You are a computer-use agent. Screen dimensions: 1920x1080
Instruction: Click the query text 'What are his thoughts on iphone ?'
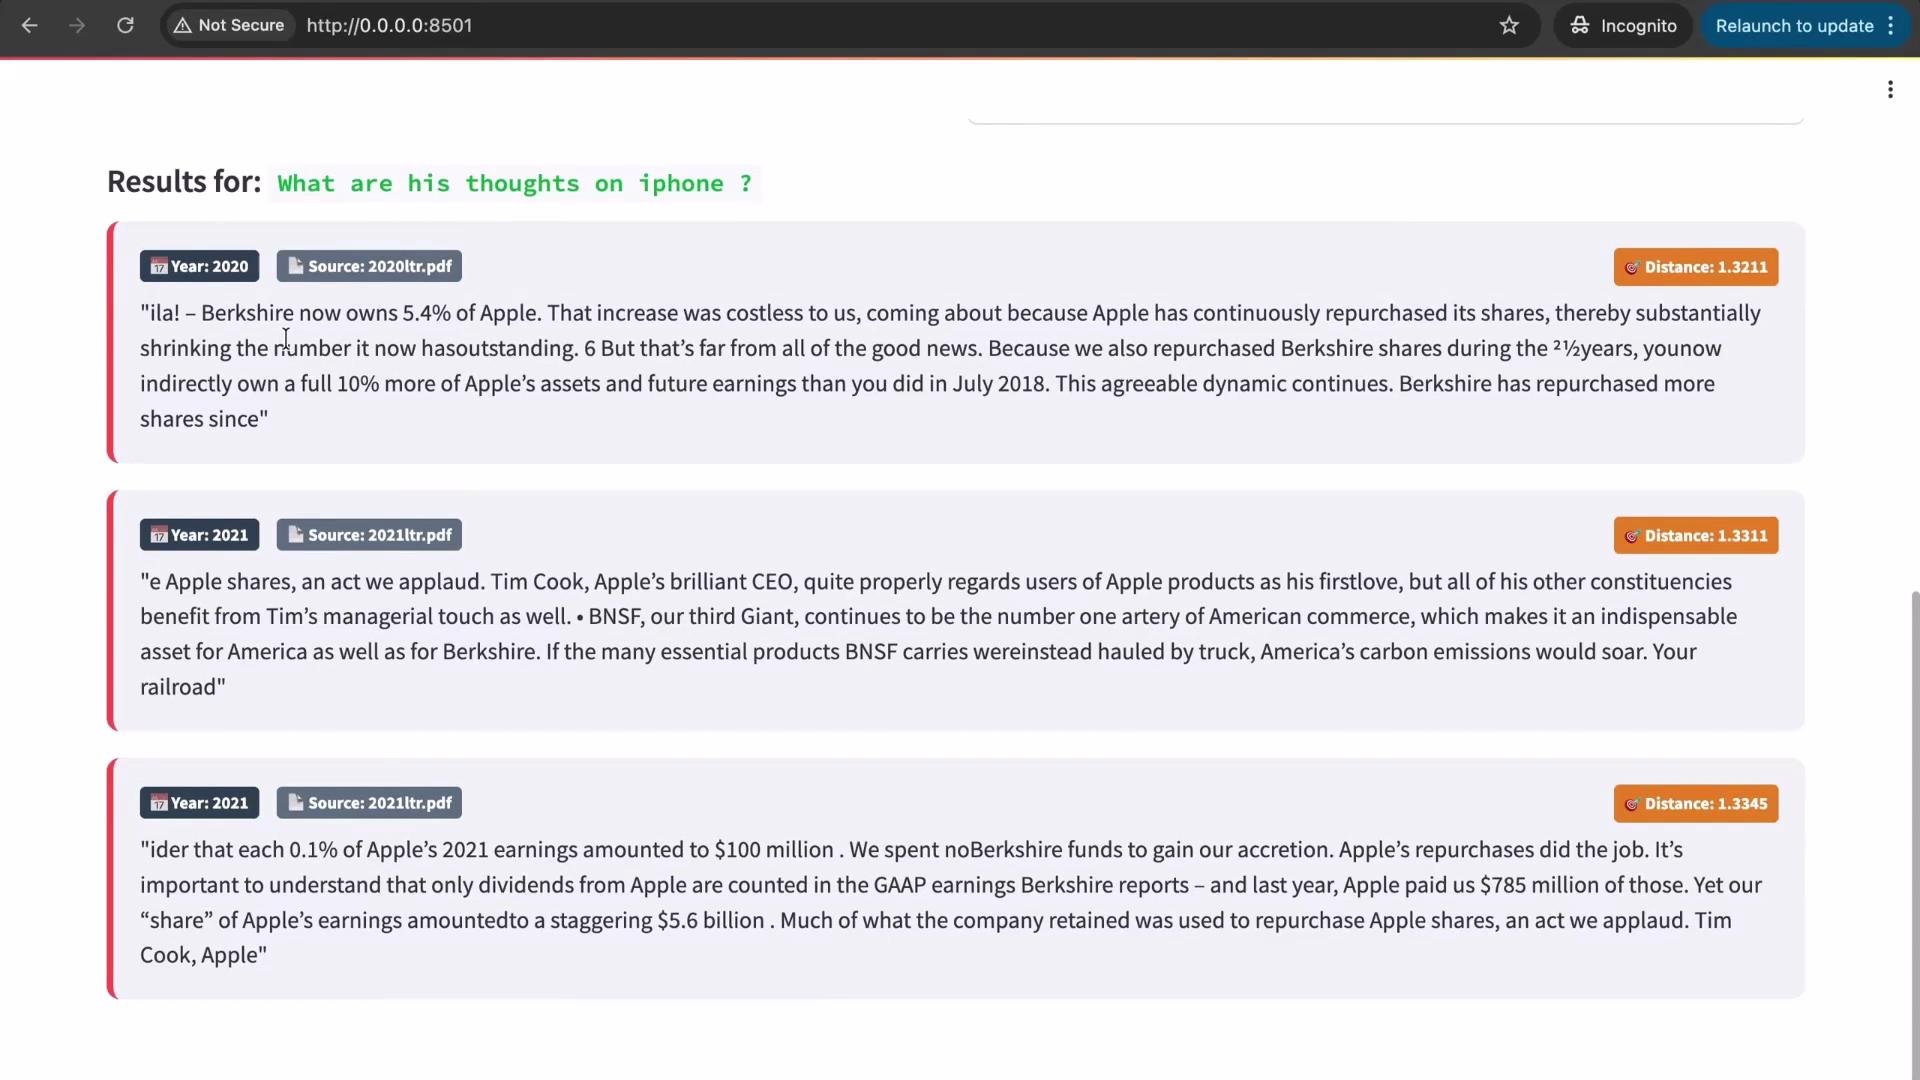pyautogui.click(x=515, y=184)
